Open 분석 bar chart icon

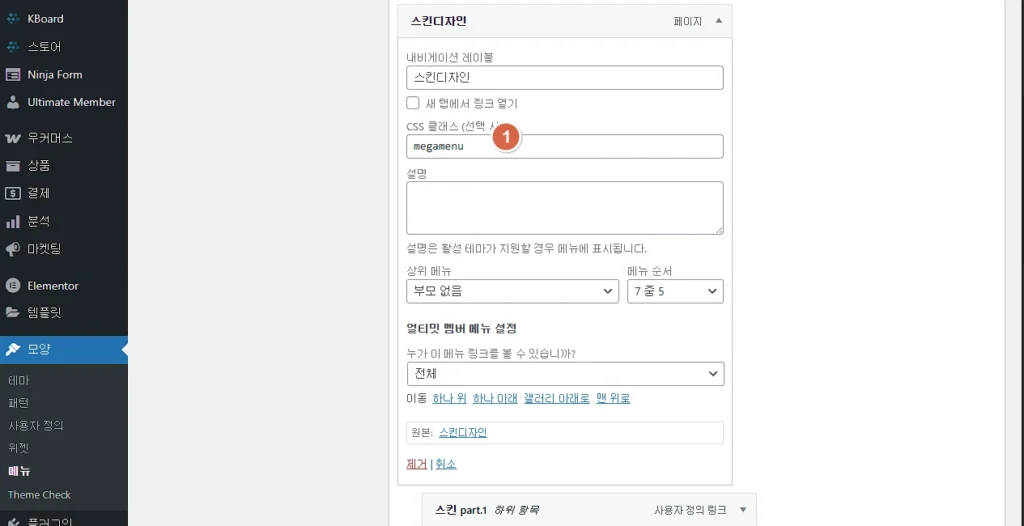pyautogui.click(x=12, y=222)
